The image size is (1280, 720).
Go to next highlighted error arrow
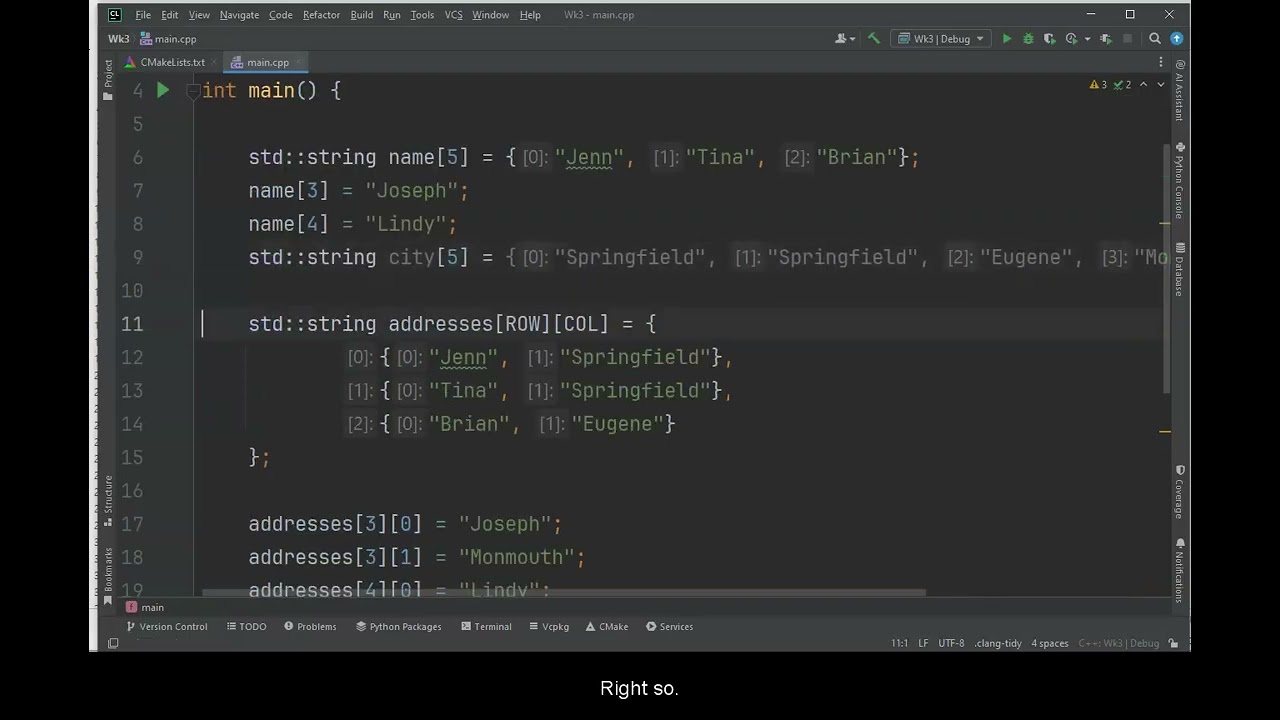click(x=1160, y=85)
